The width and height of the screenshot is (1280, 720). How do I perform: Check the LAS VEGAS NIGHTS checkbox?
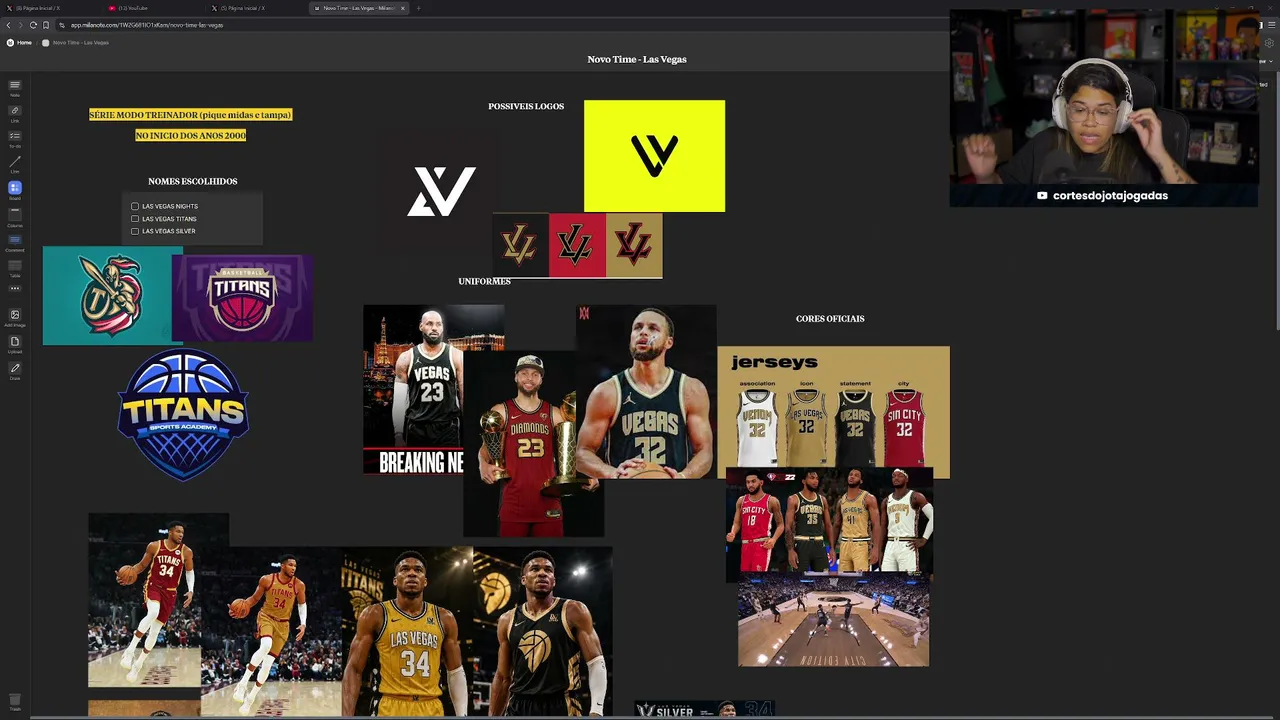(x=135, y=206)
